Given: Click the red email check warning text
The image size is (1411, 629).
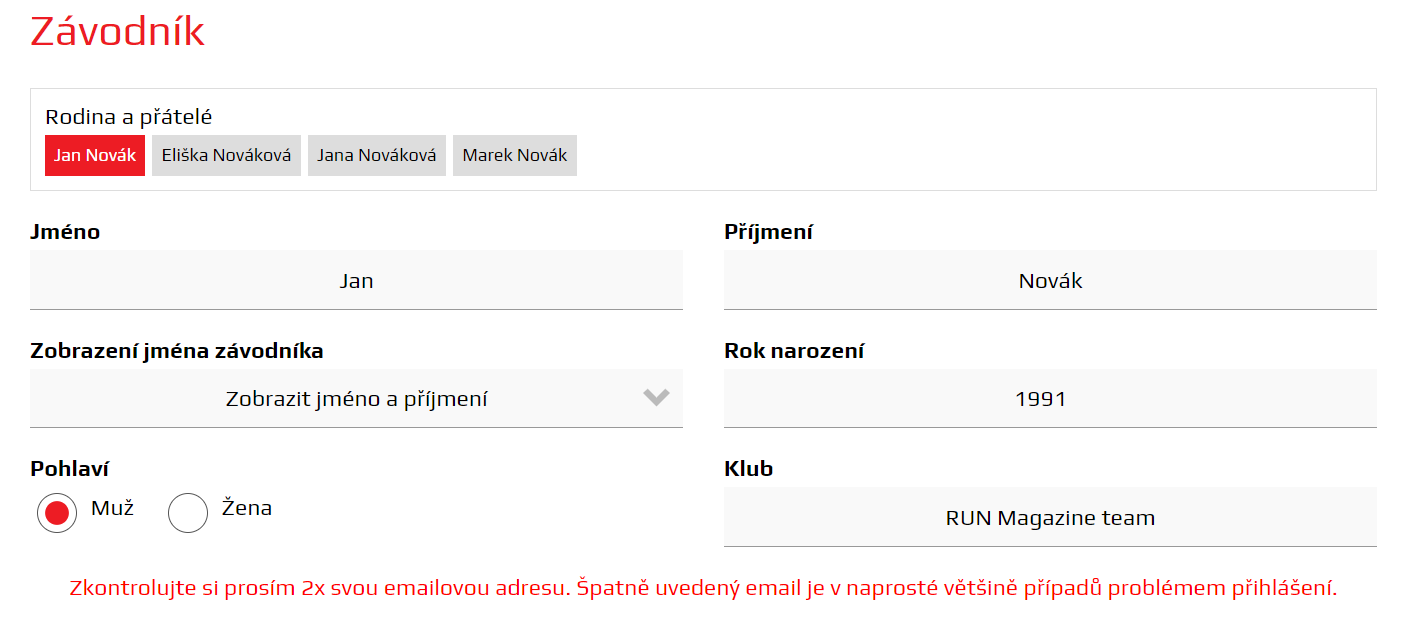Looking at the screenshot, I should click(x=703, y=588).
